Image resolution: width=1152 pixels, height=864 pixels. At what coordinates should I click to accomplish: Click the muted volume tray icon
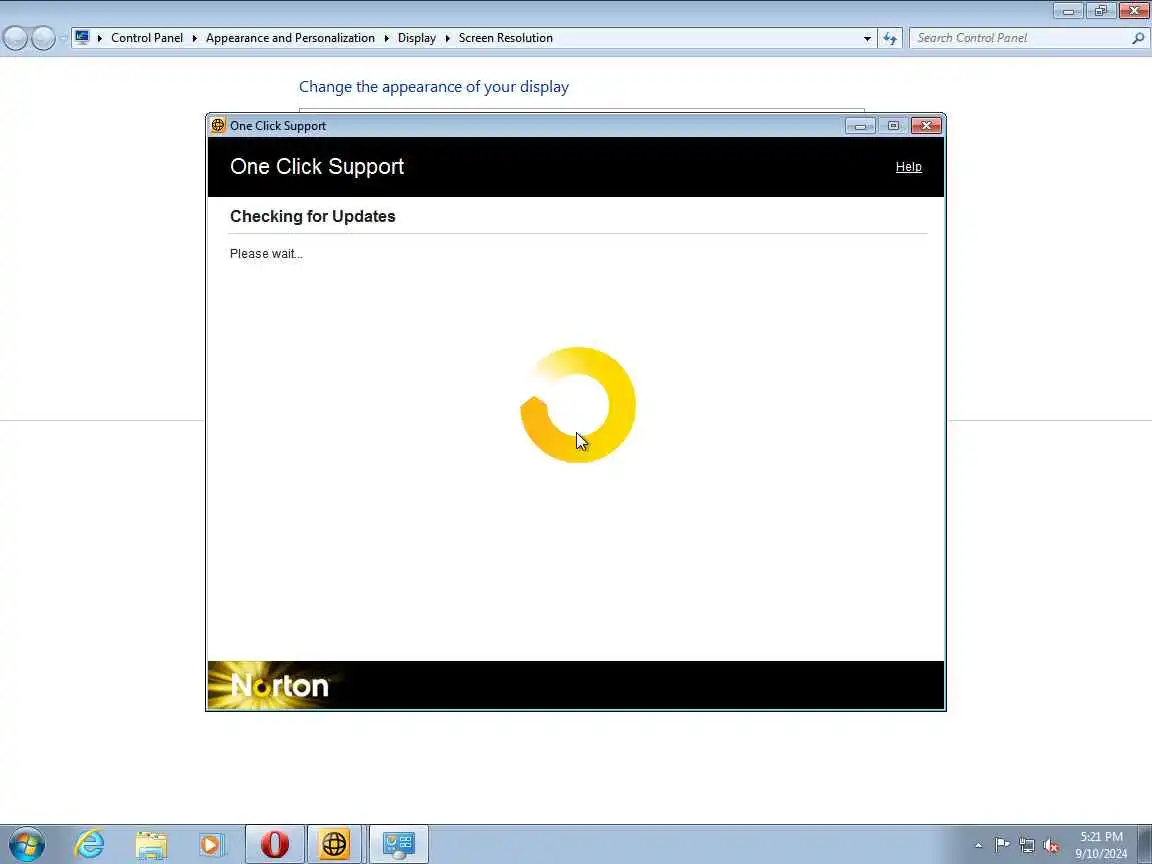coord(1051,846)
